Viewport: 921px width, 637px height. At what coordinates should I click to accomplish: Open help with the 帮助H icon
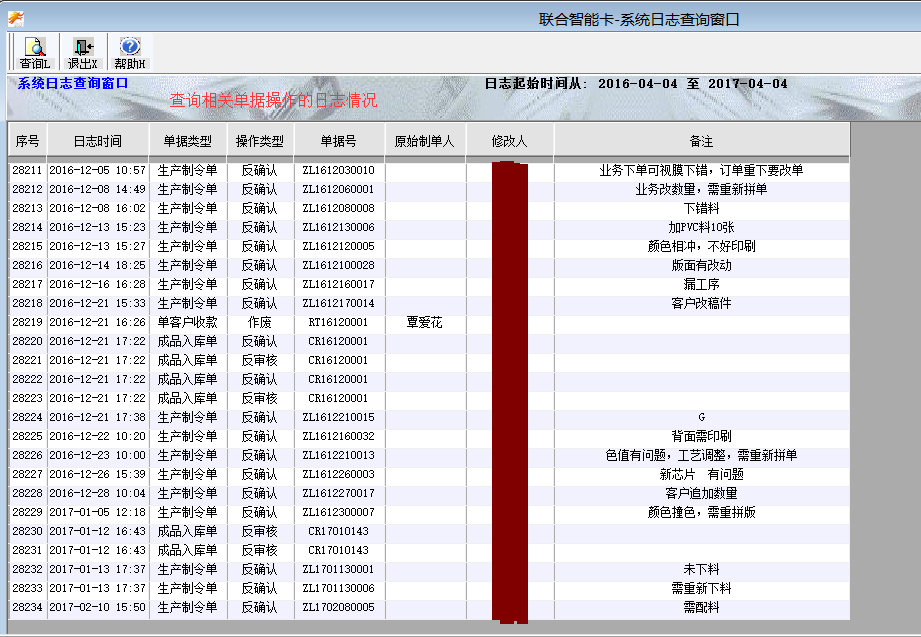pos(130,52)
